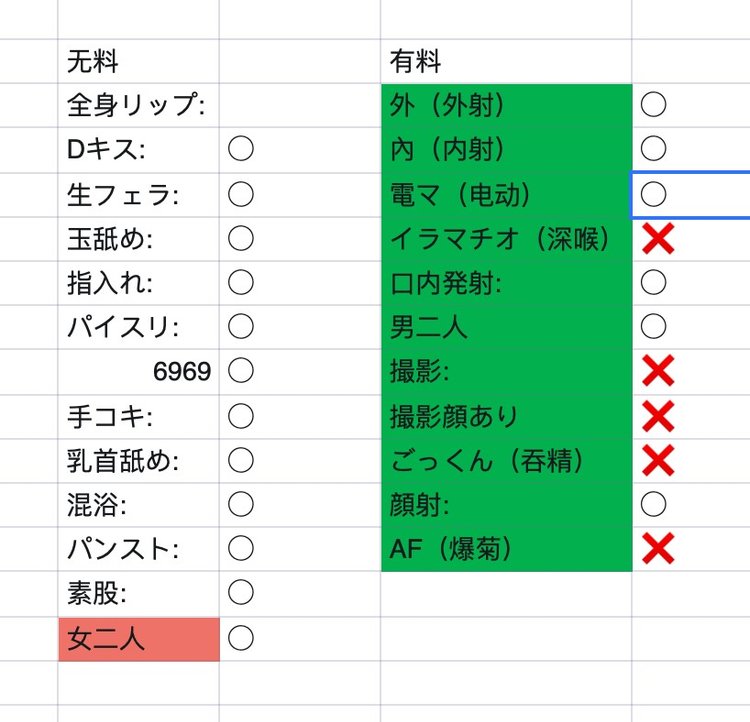
Task: Select the green 男二人 cell
Action: coord(505,326)
